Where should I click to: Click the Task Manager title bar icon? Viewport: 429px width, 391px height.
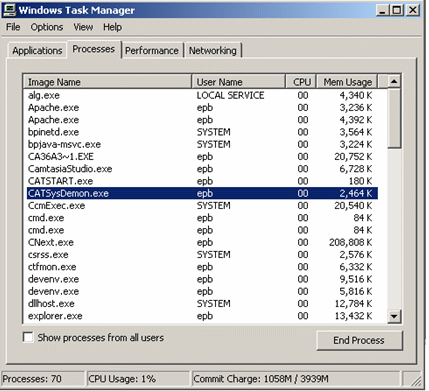pos(9,10)
